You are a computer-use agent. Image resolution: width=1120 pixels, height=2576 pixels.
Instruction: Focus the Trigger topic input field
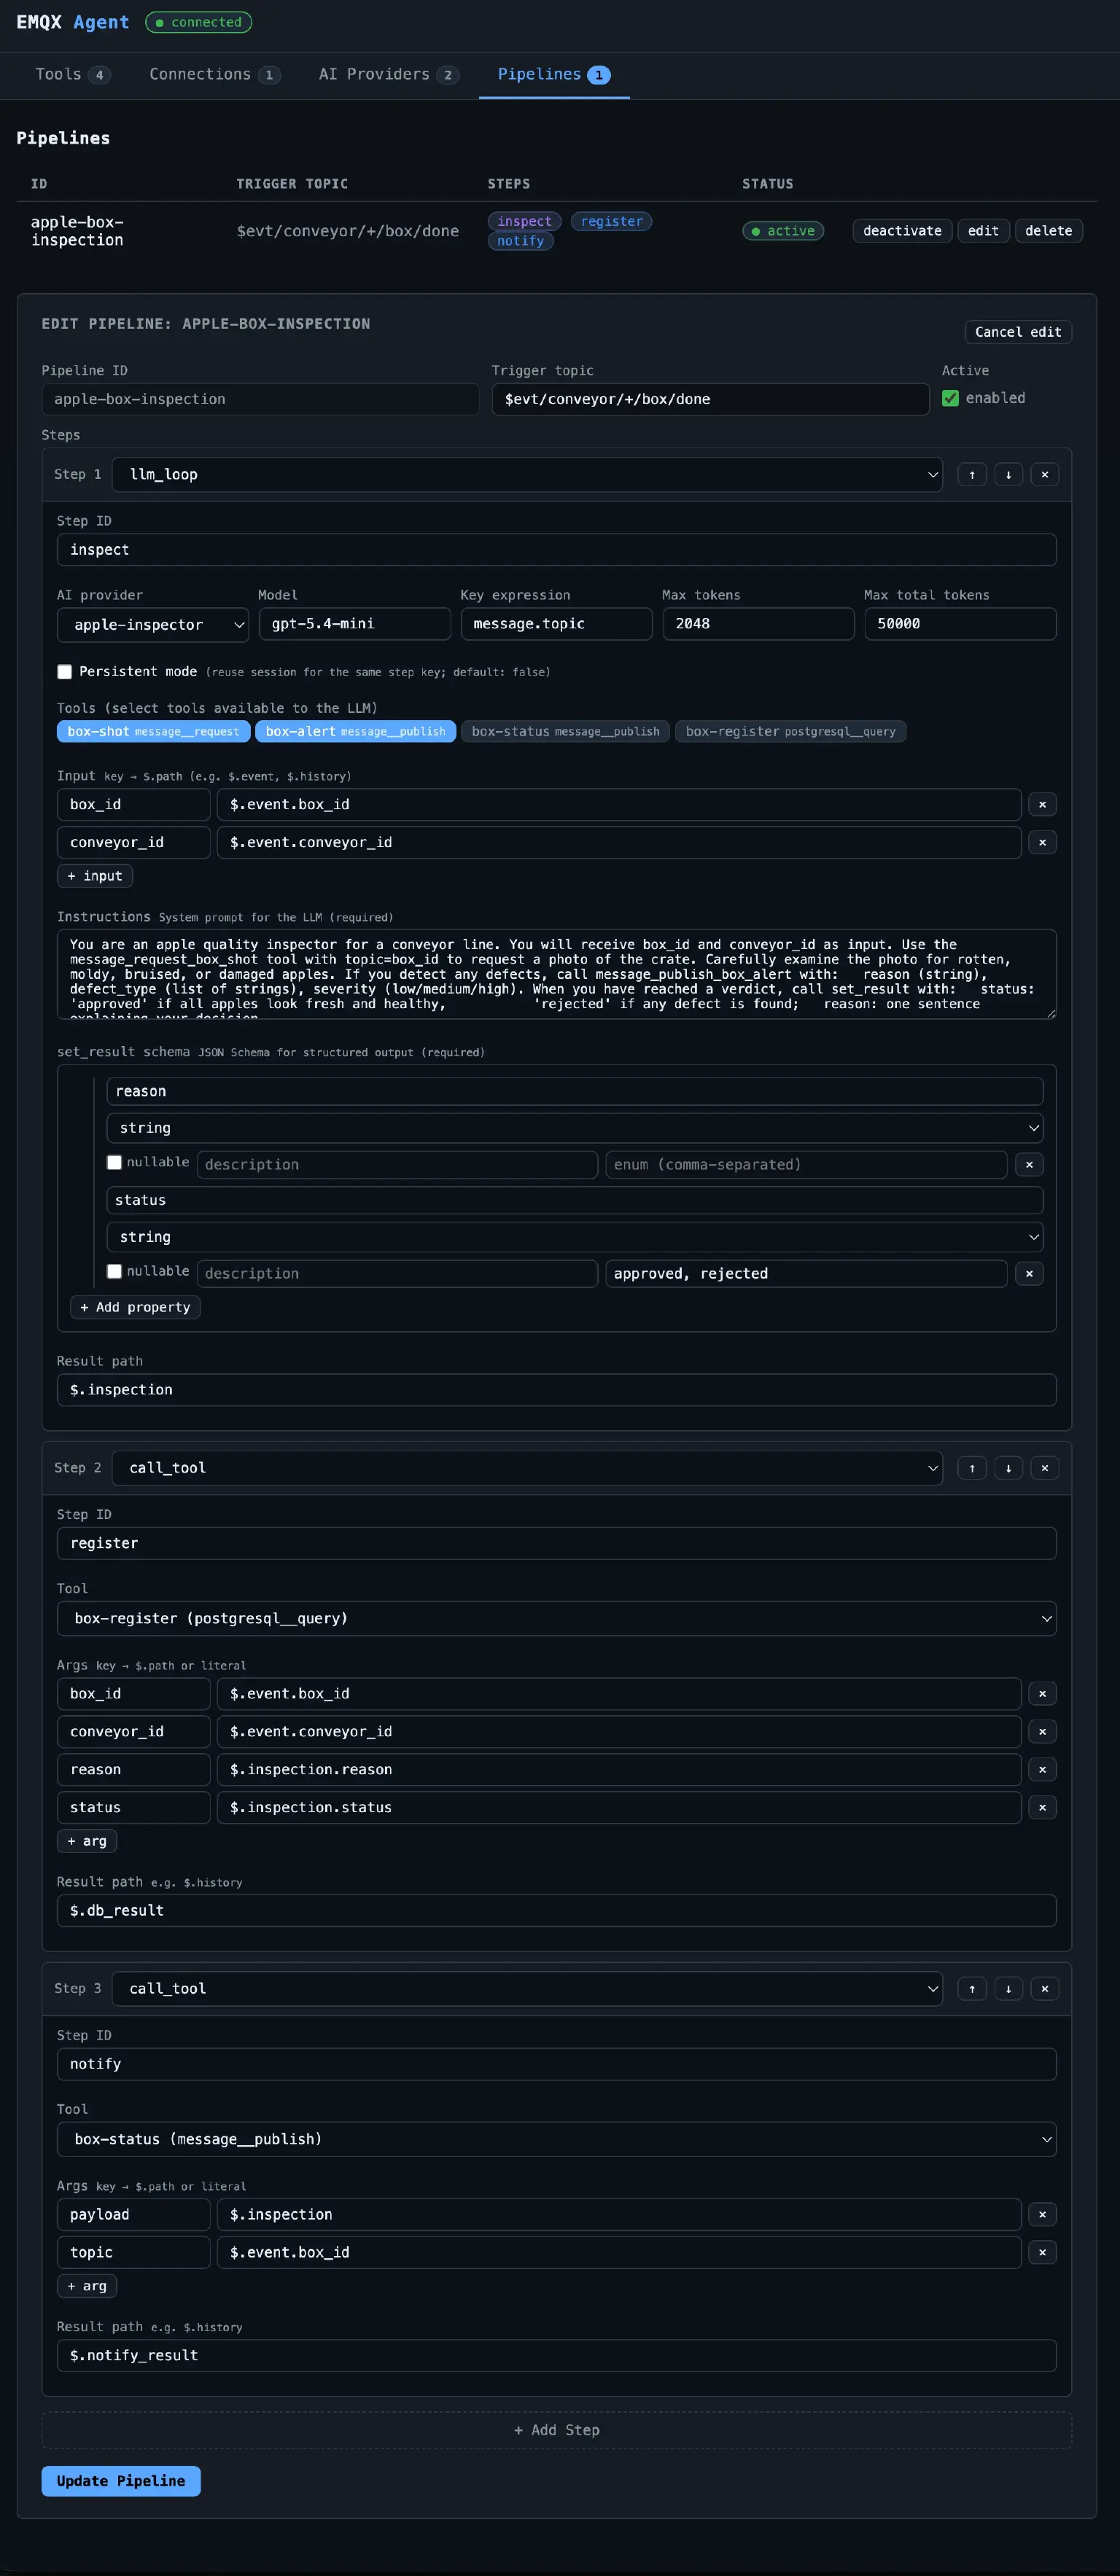point(710,399)
